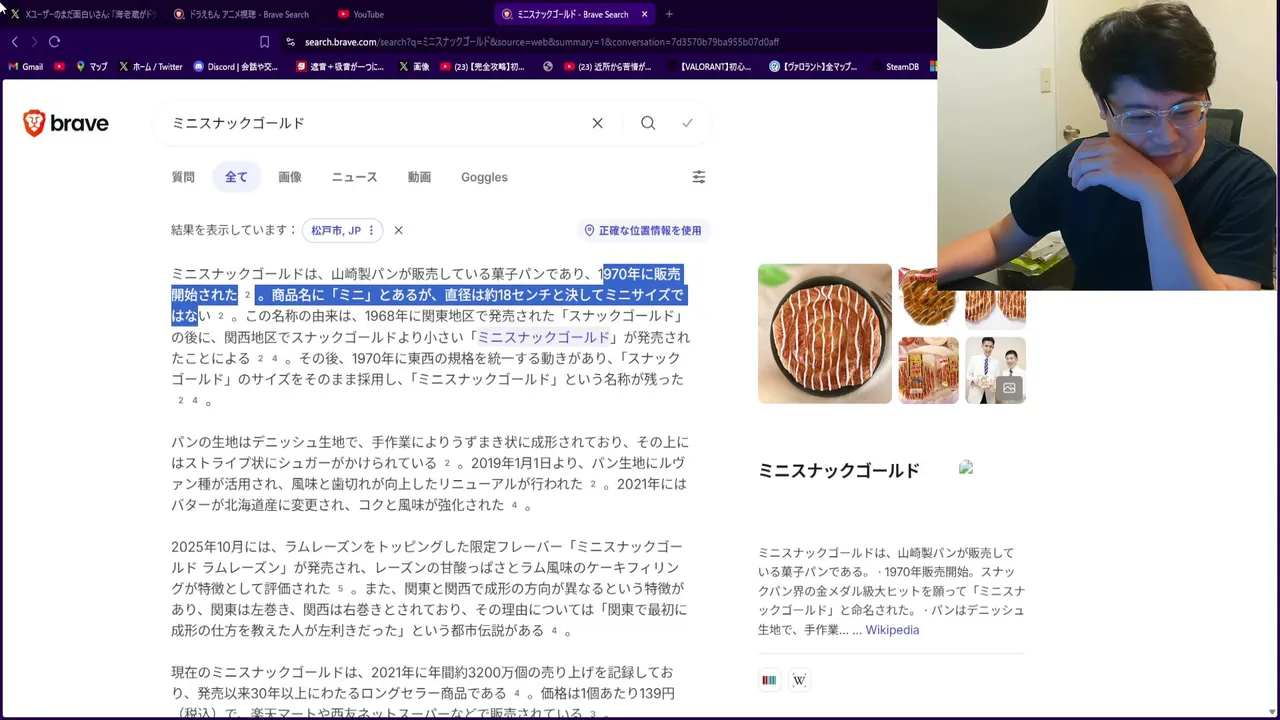The image size is (1280, 720).
Task: Switch to the ニュース tab
Action: [x=354, y=177]
